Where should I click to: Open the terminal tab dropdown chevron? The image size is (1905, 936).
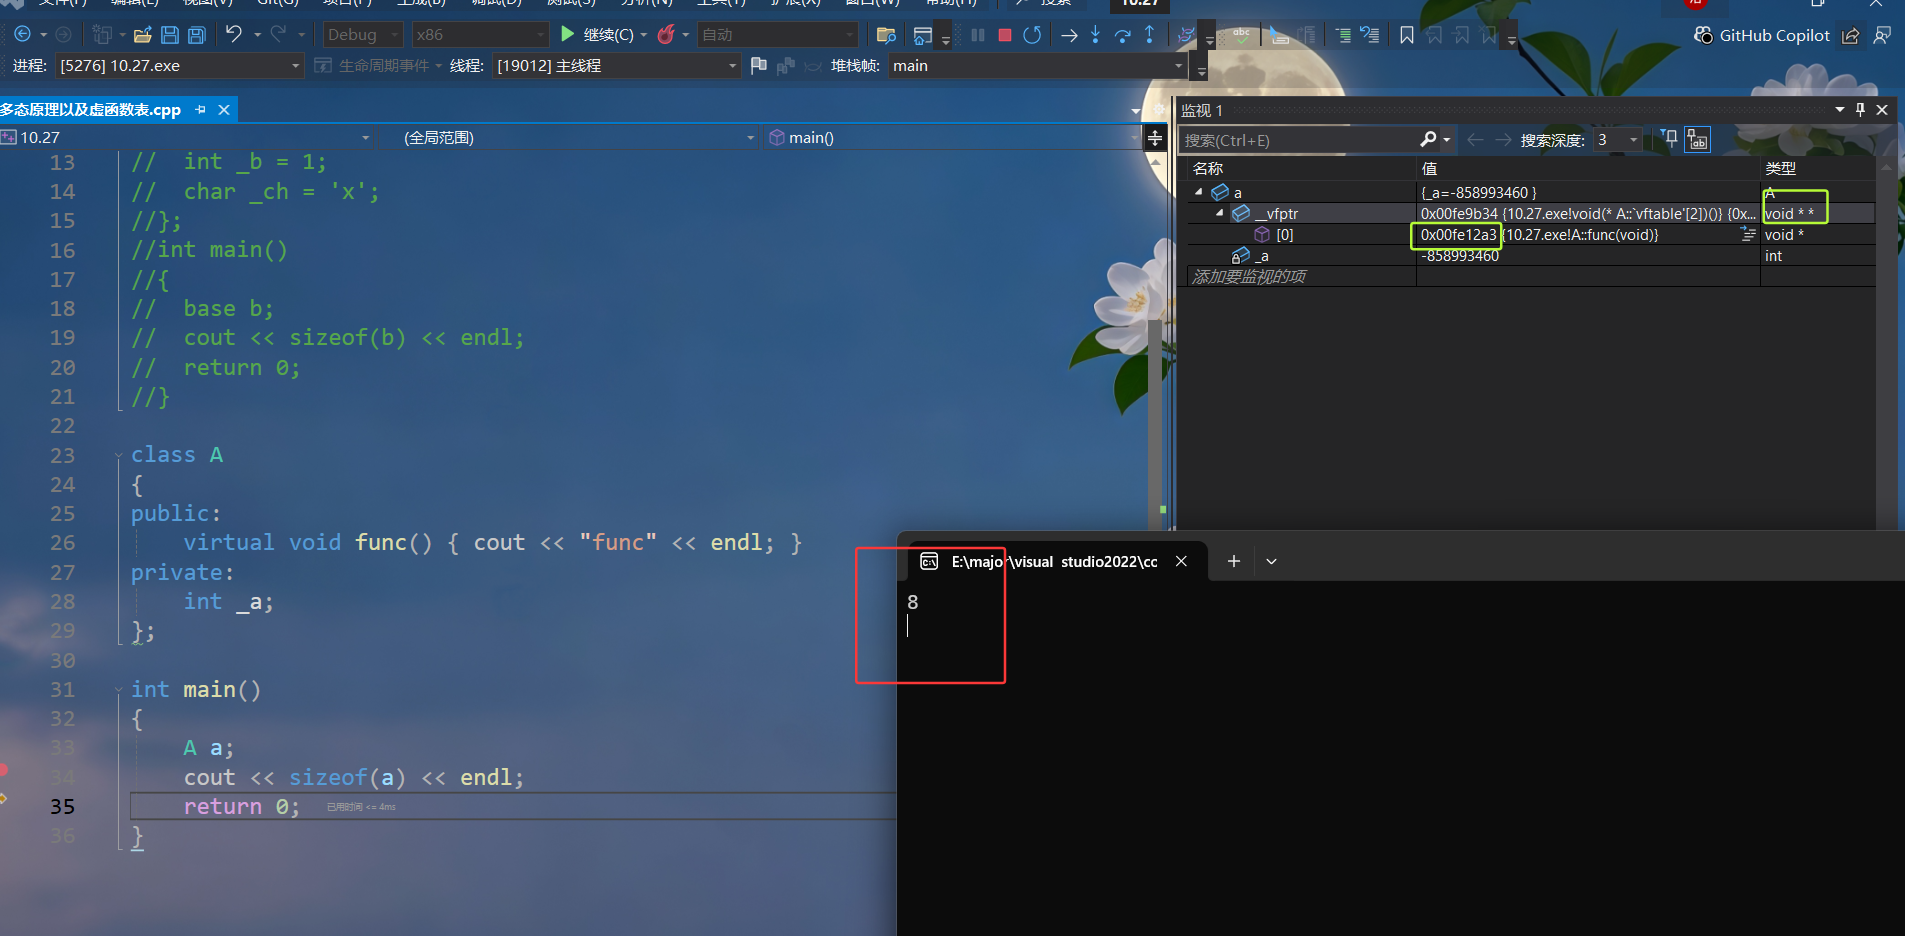tap(1271, 561)
